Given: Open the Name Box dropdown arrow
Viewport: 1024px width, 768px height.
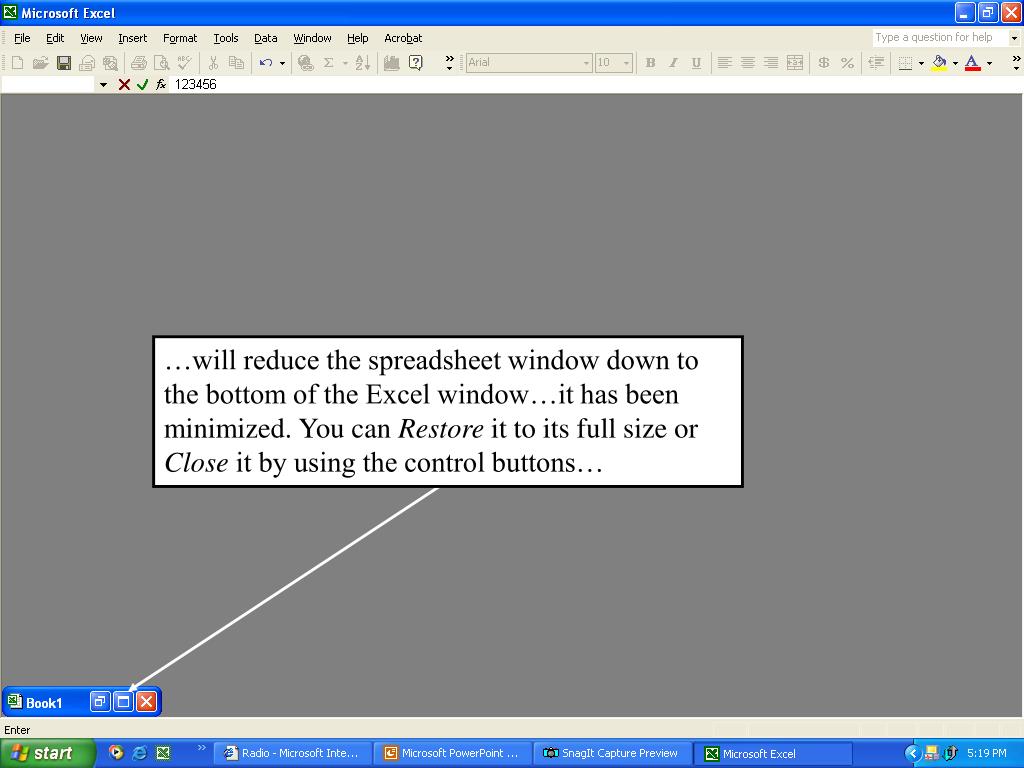Looking at the screenshot, I should (103, 84).
